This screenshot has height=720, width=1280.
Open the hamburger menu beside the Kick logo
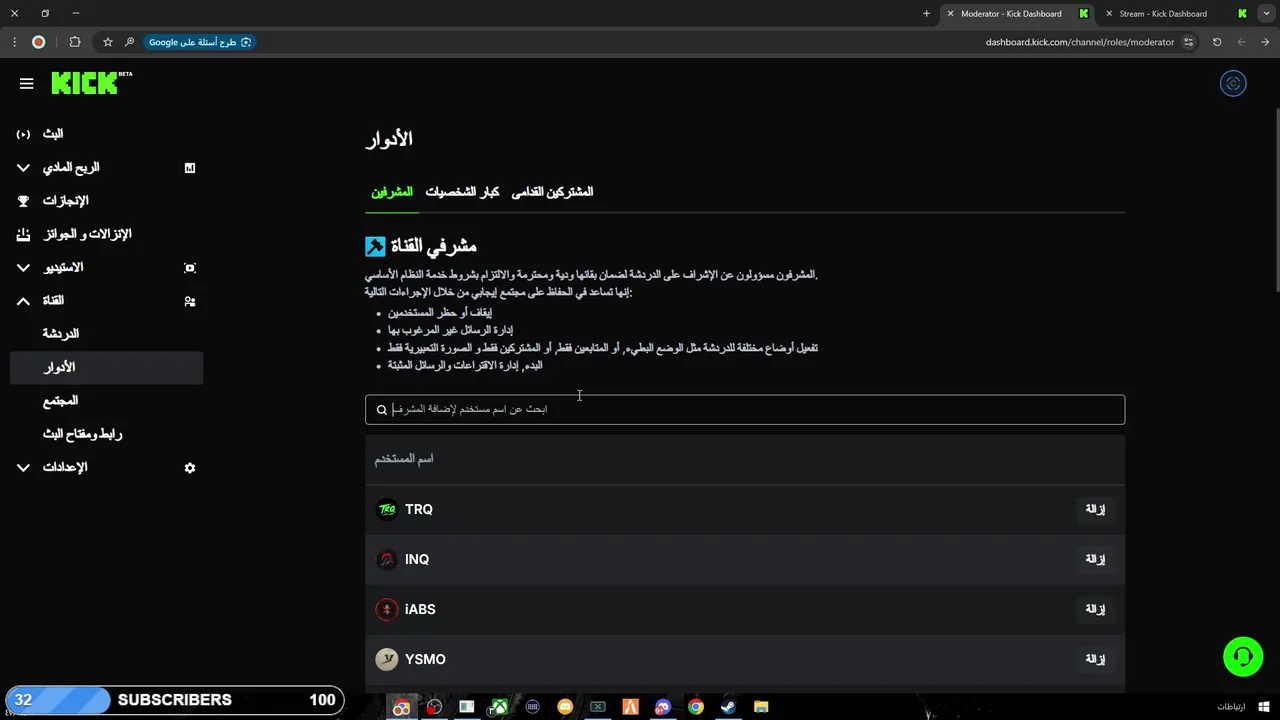tap(27, 84)
